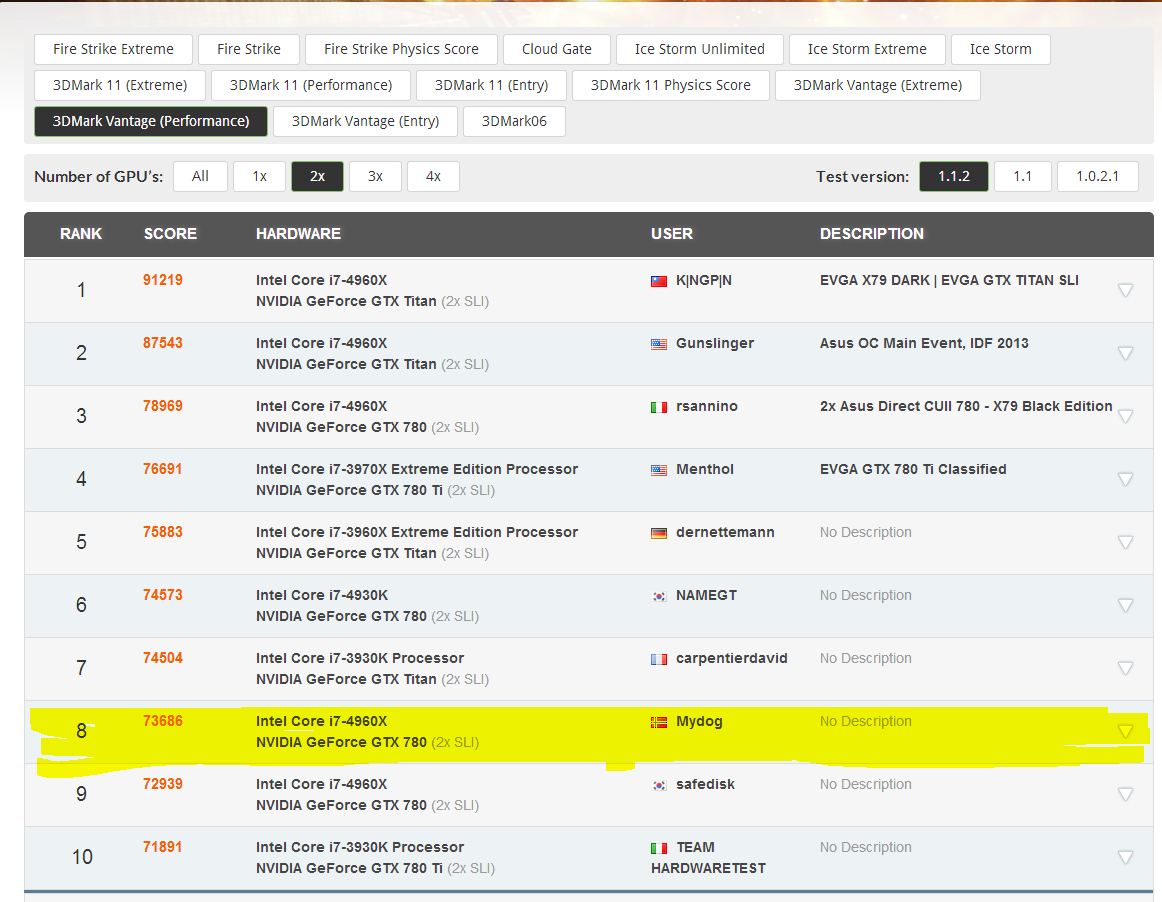Viewport: 1162px width, 902px height.
Task: Select the 2x GPU filter
Action: [317, 176]
